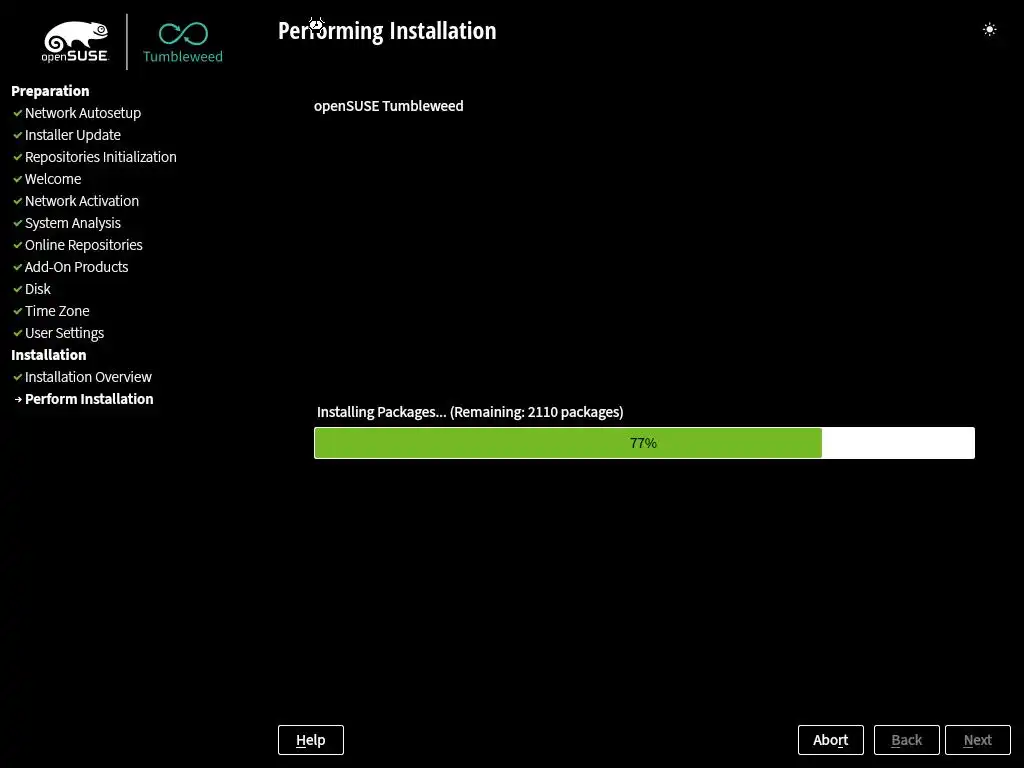
Task: Click arrow icon beside Perform Installation
Action: point(18,399)
